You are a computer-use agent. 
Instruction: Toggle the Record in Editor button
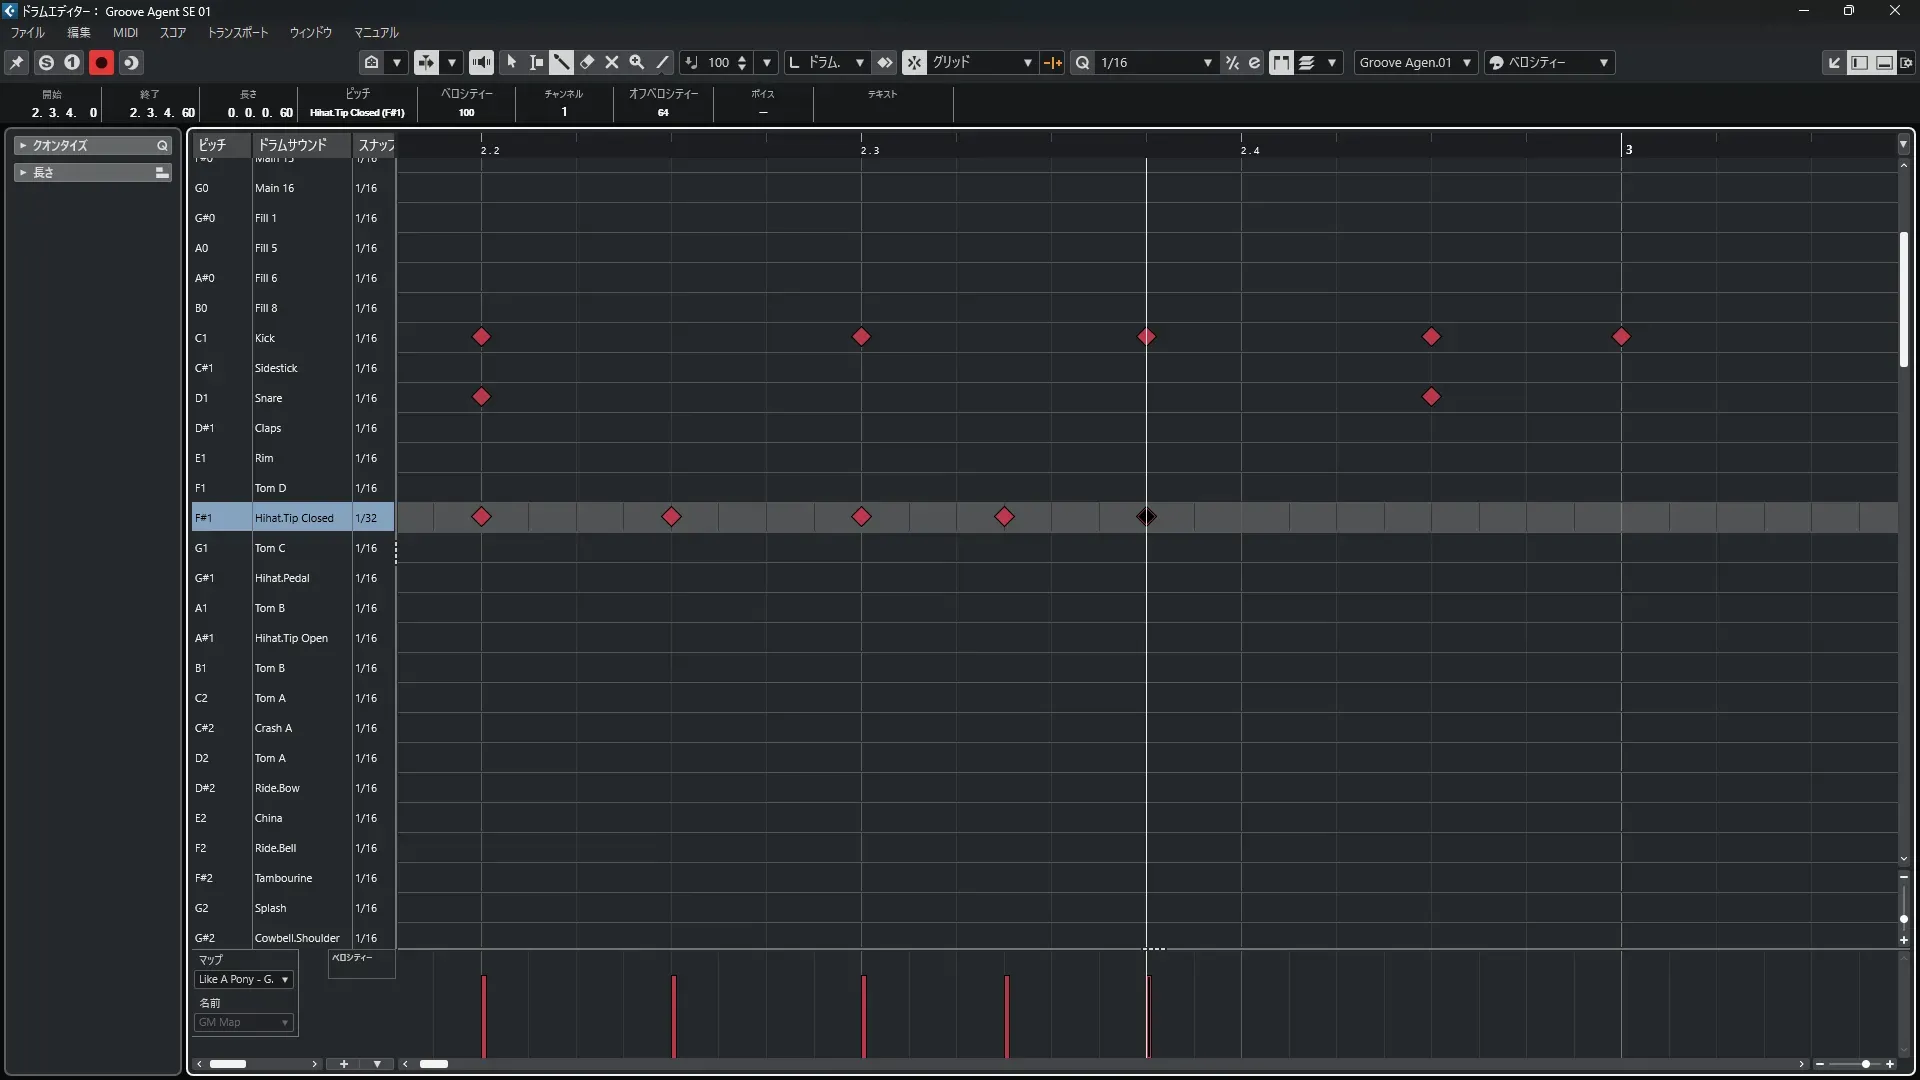(101, 62)
